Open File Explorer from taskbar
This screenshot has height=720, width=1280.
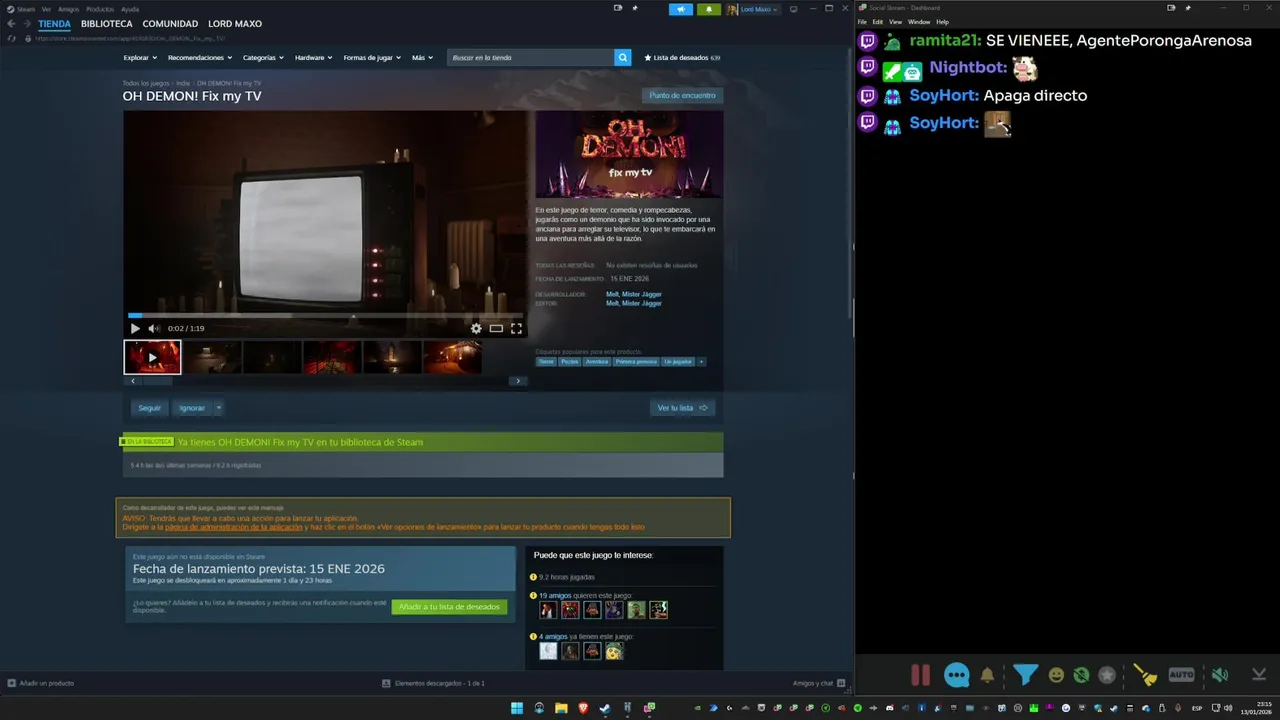coord(561,708)
